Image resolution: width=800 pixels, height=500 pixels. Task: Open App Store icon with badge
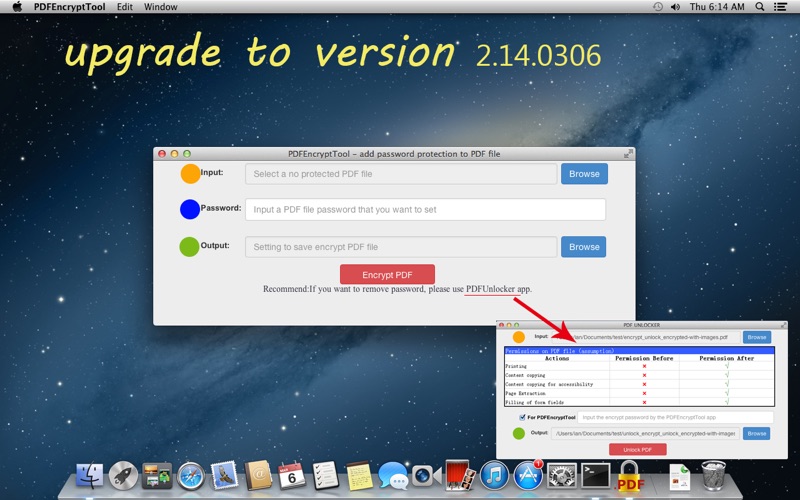pos(528,475)
